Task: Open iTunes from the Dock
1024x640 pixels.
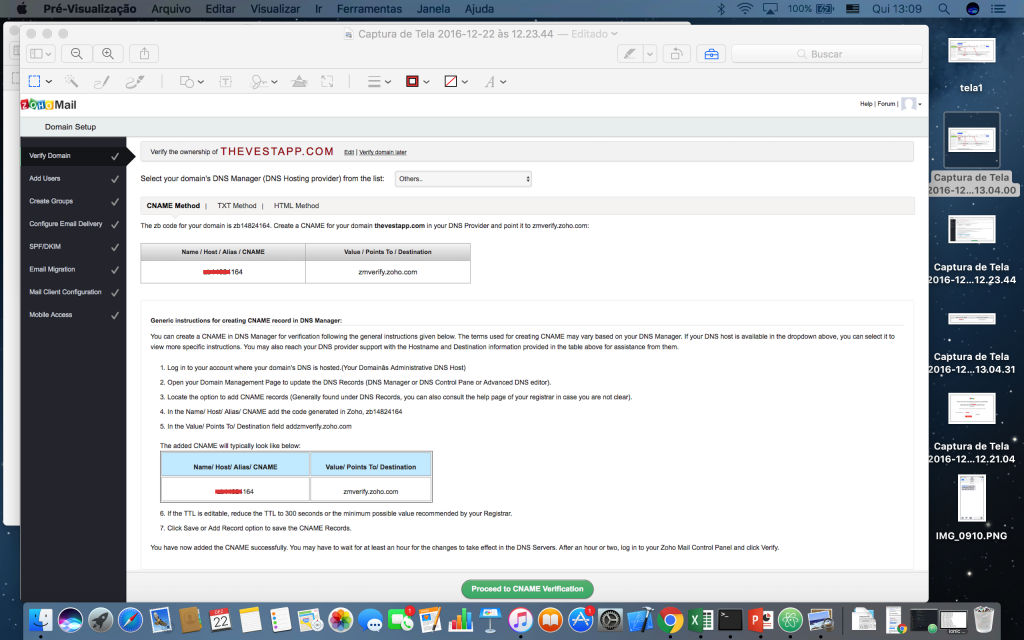Action: [x=520, y=619]
